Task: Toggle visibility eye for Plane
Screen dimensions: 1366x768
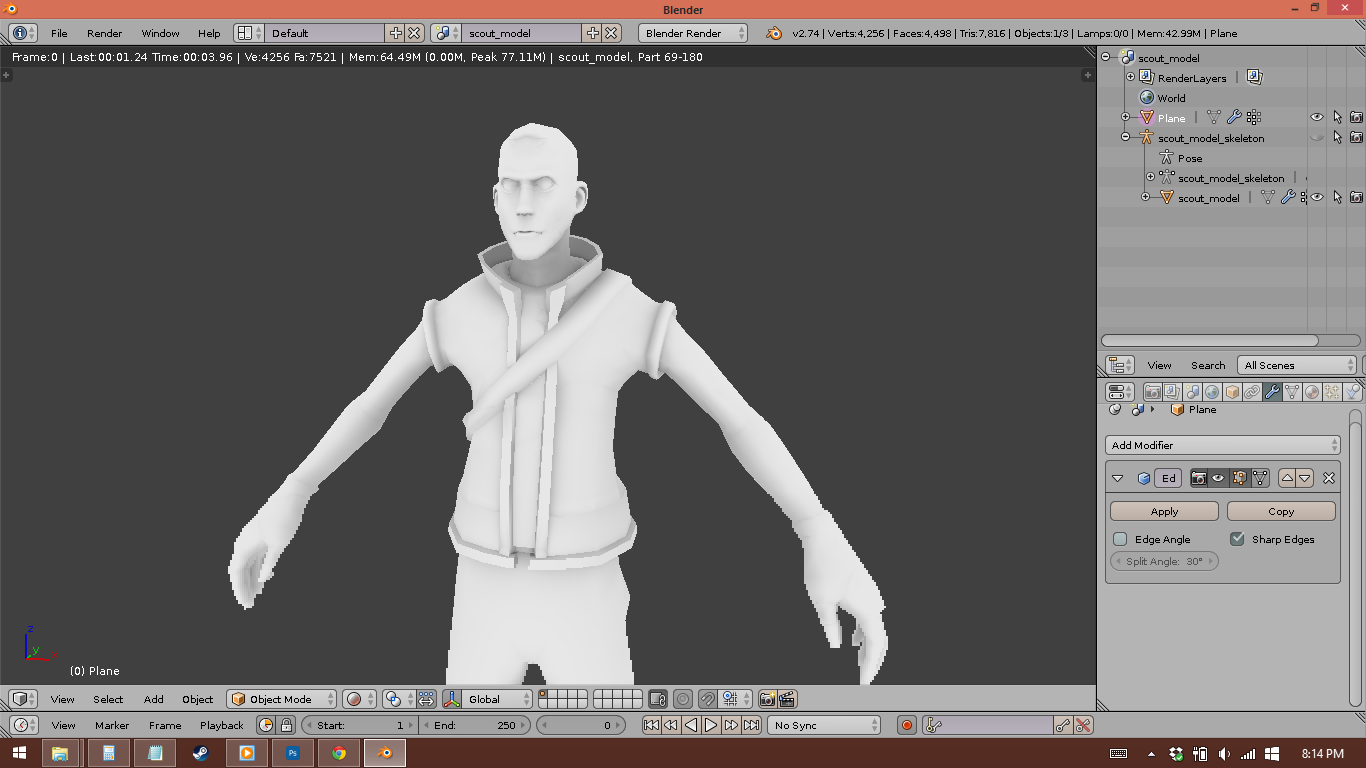Action: click(1317, 118)
